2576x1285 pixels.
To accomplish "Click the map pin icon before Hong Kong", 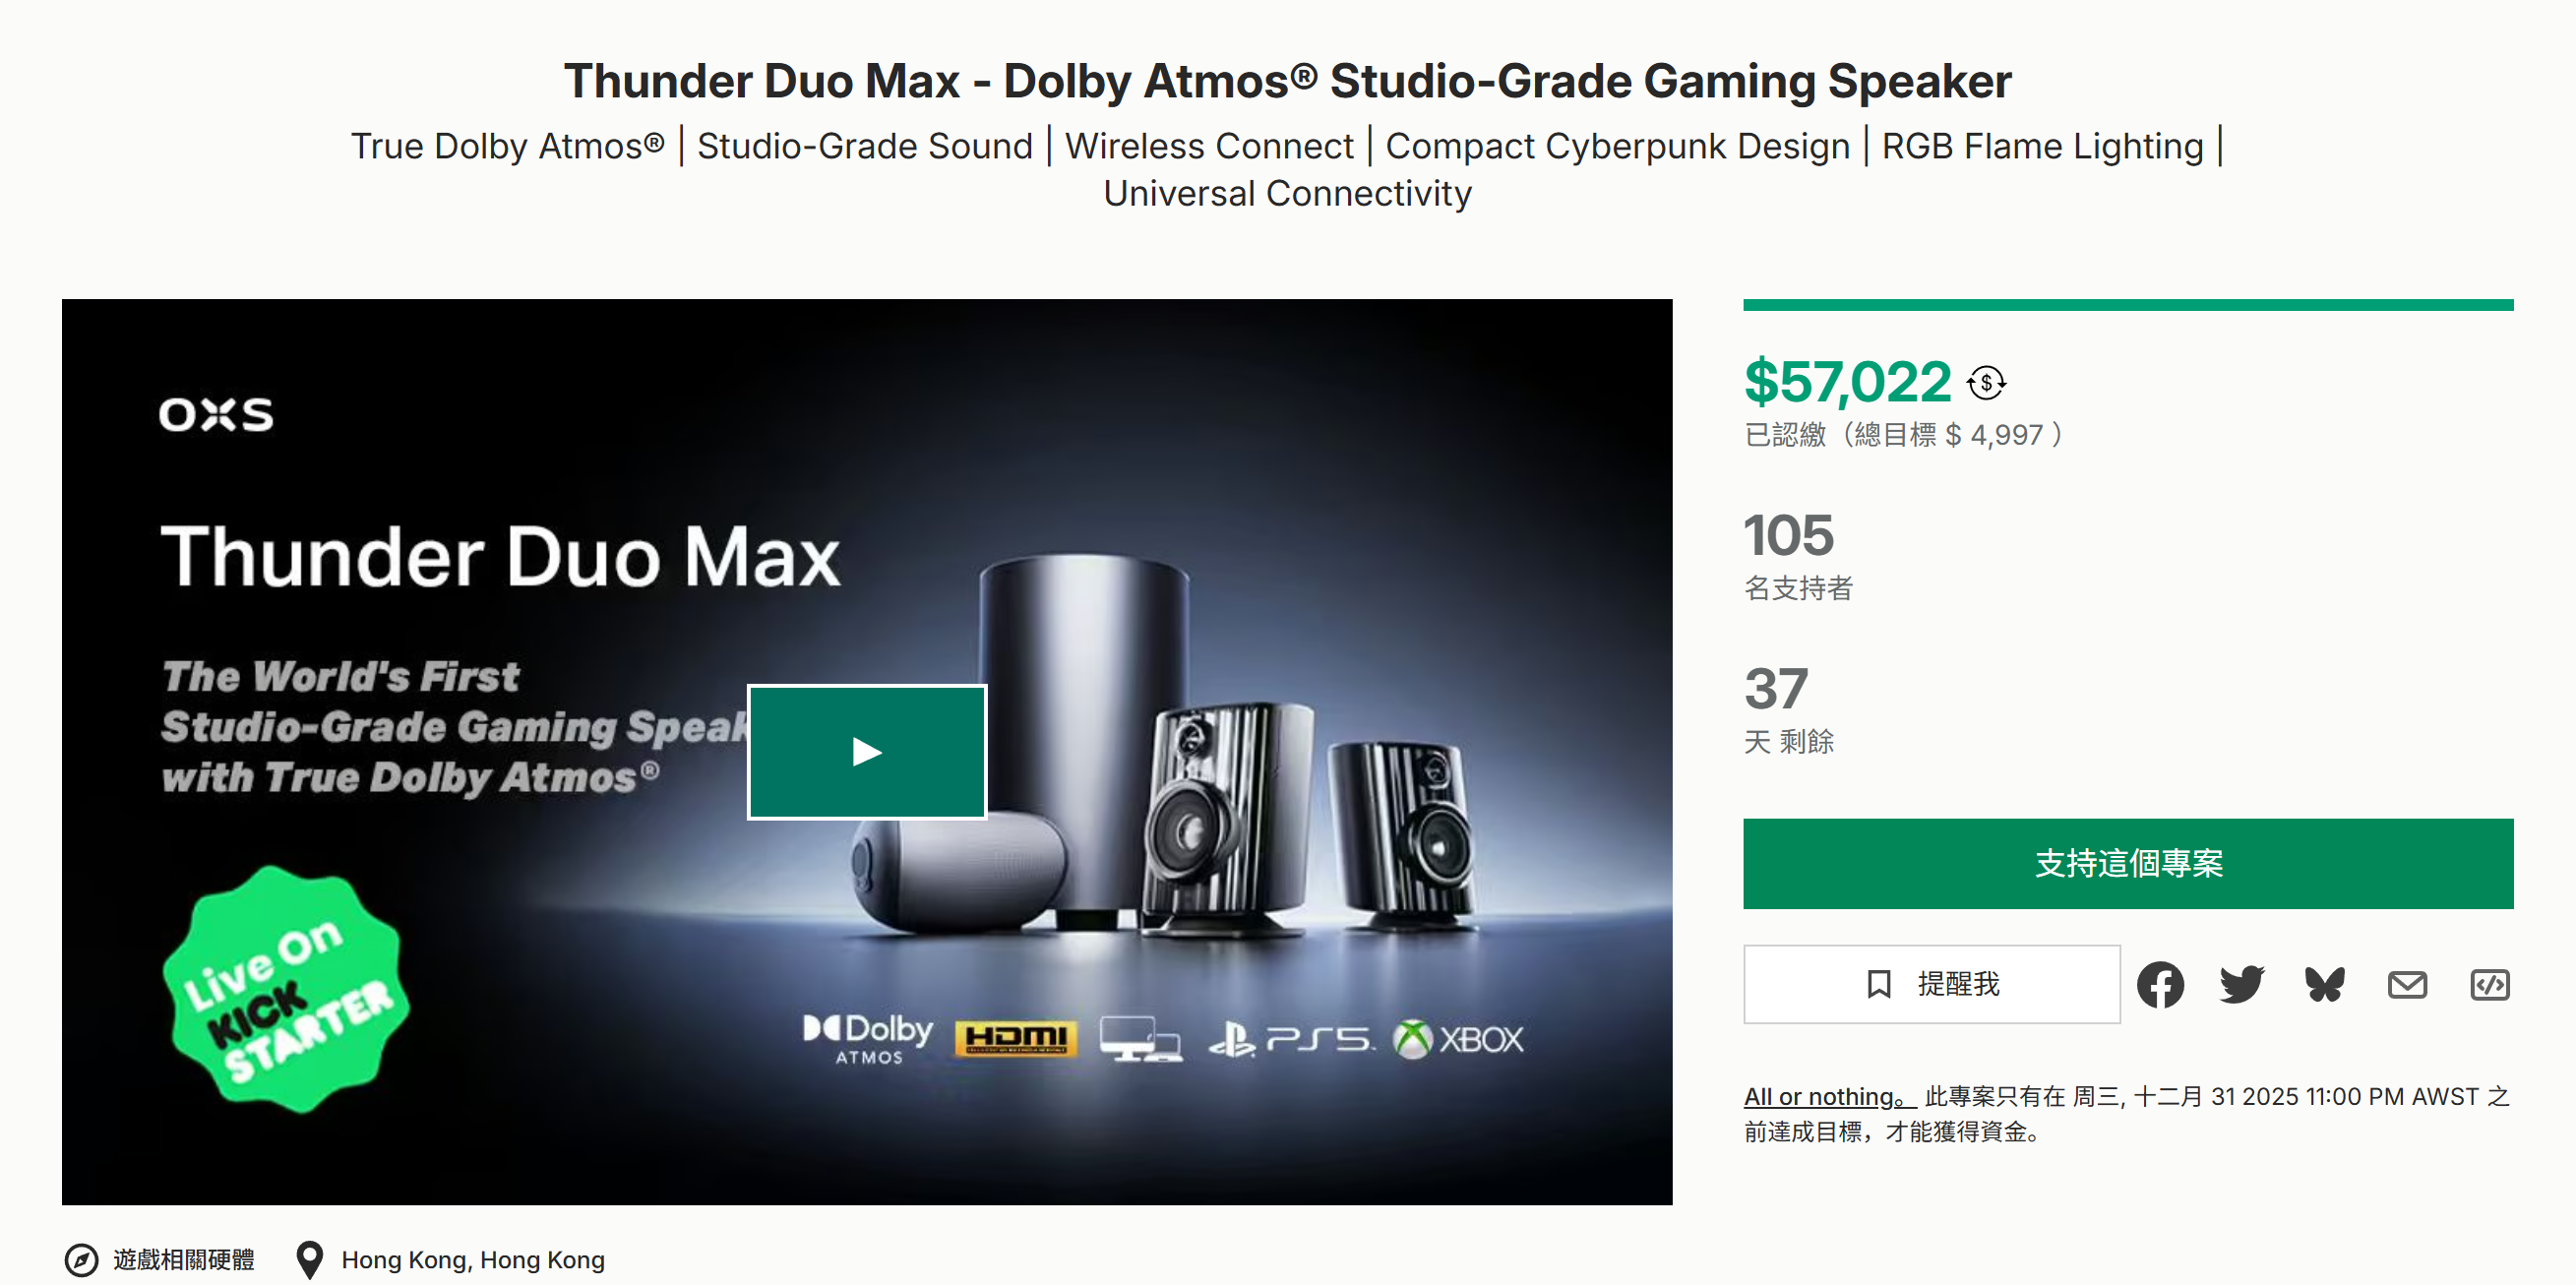I will coord(310,1260).
